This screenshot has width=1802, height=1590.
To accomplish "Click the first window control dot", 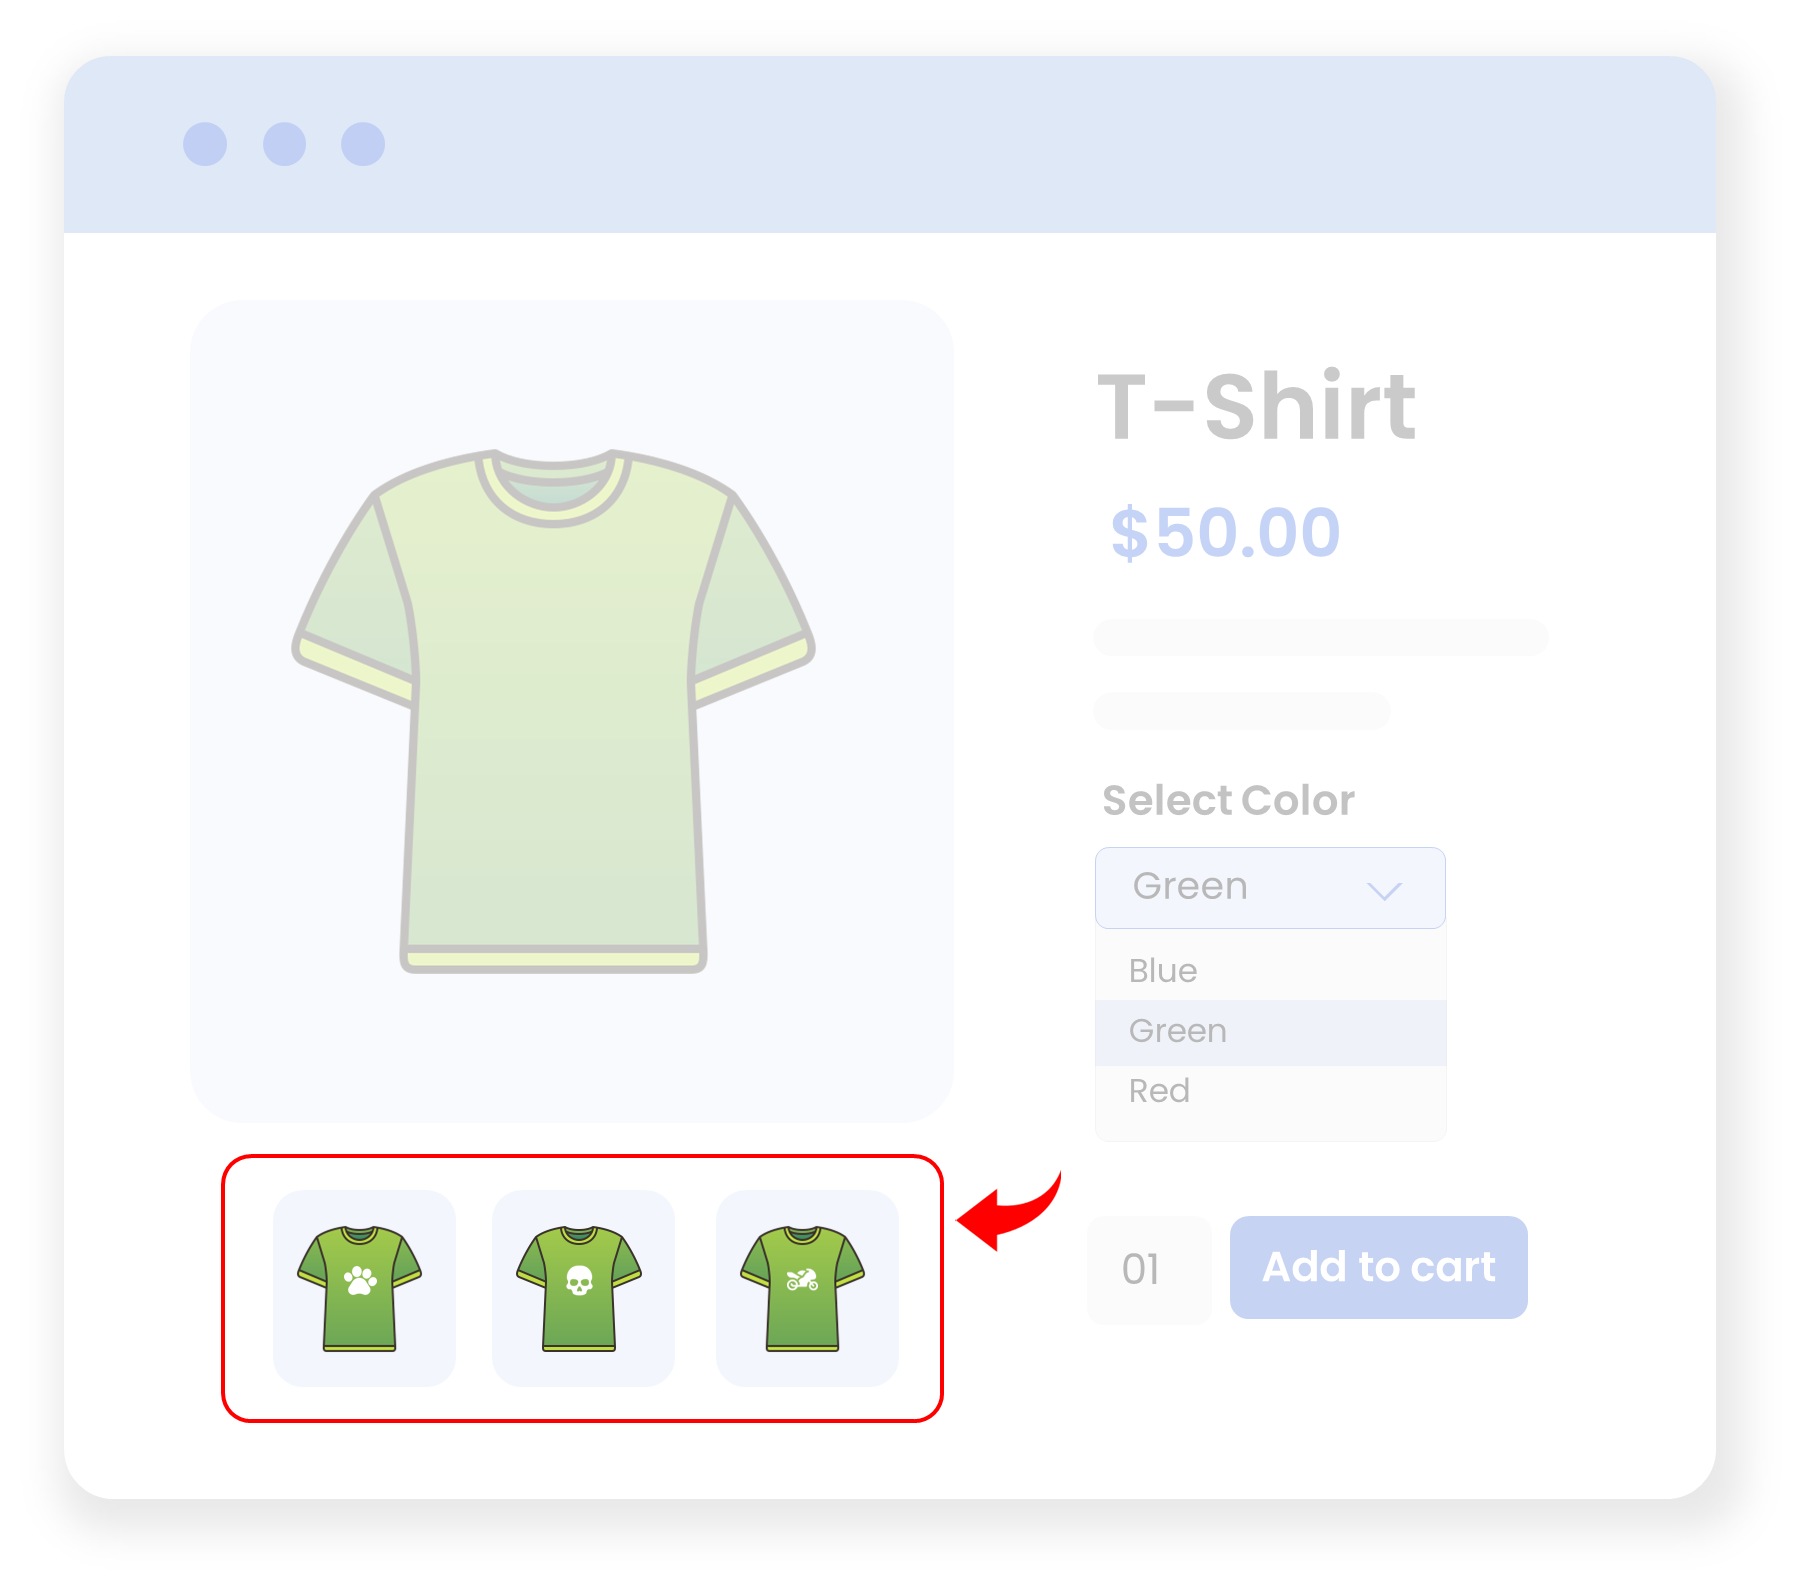I will 205,144.
